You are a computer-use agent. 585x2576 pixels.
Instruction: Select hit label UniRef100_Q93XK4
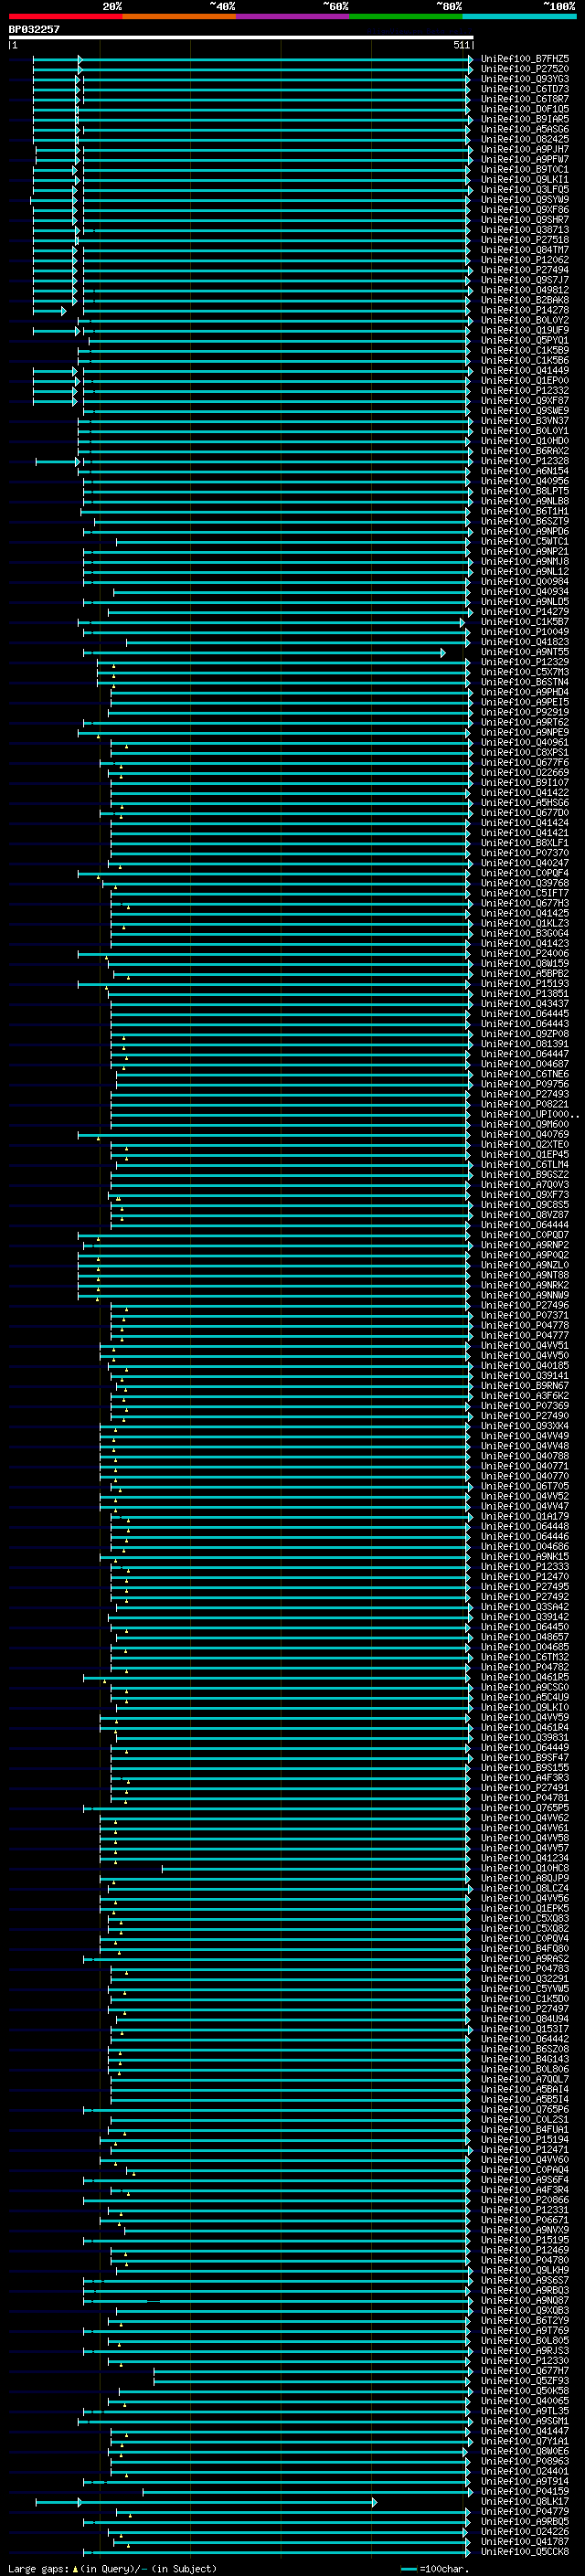pos(525,1426)
